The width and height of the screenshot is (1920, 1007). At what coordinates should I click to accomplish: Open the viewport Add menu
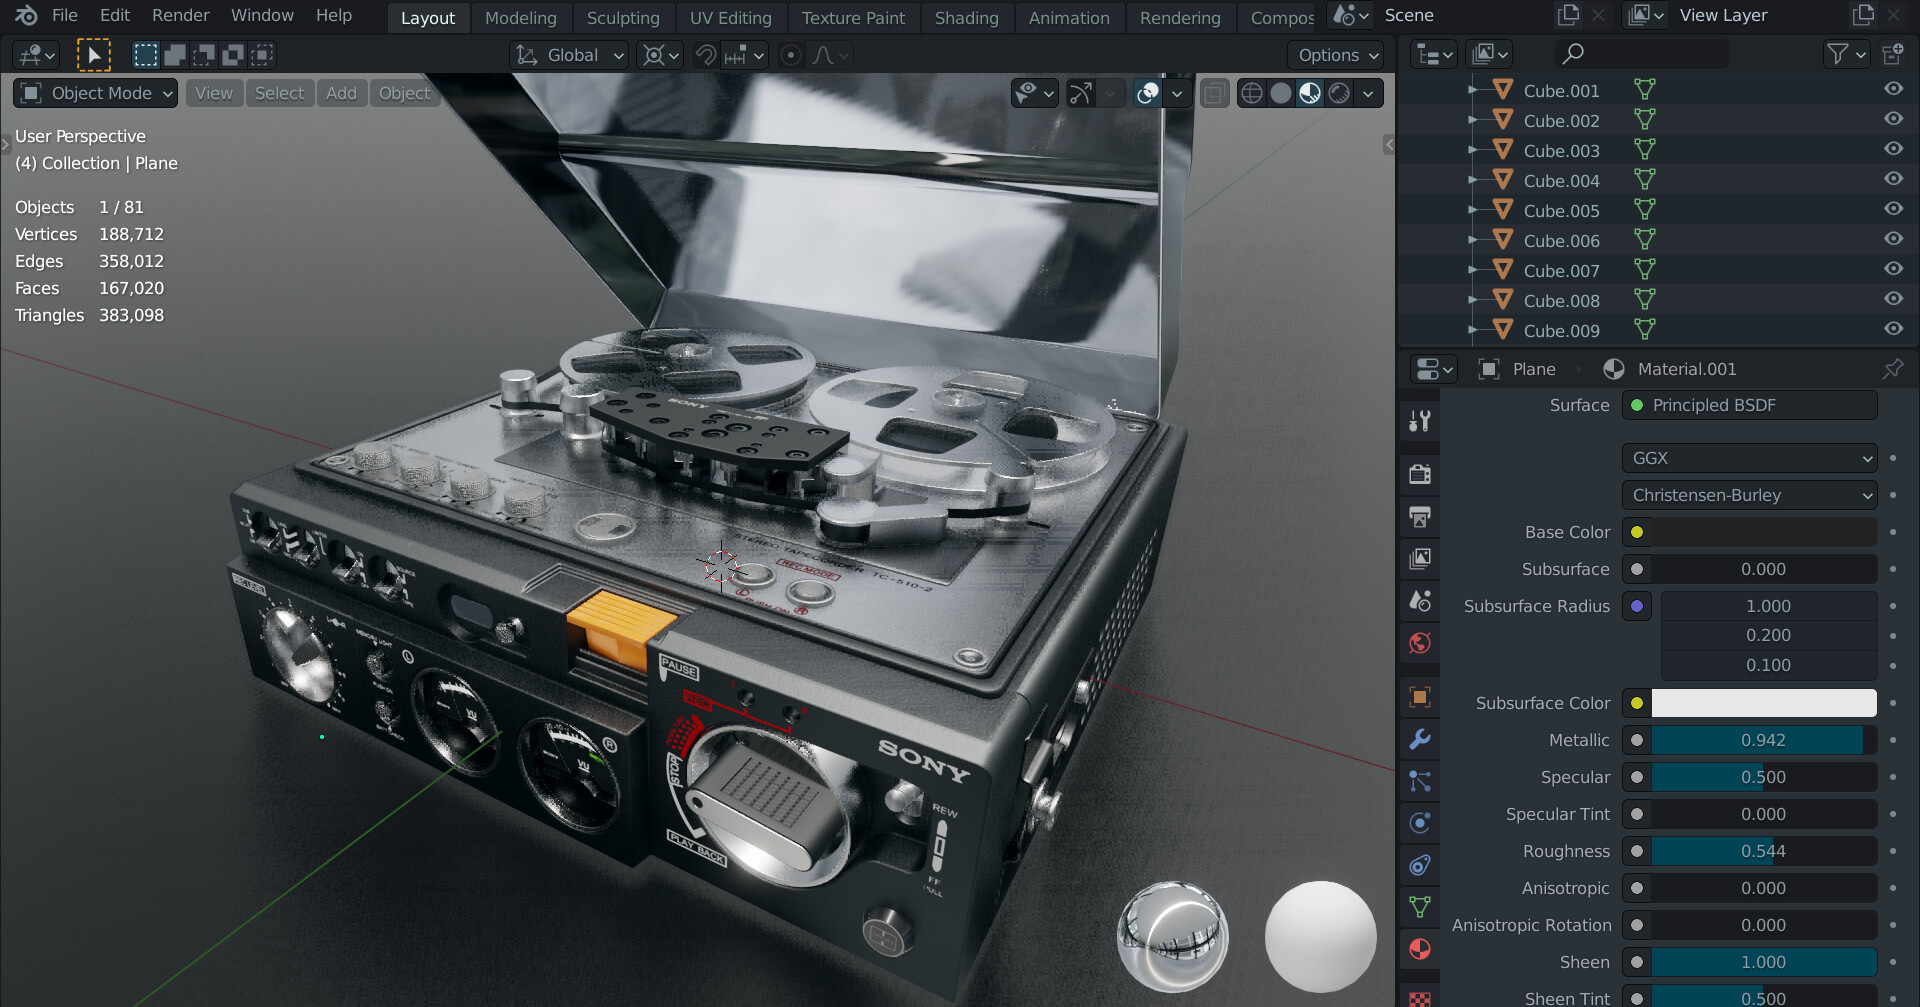tap(341, 93)
